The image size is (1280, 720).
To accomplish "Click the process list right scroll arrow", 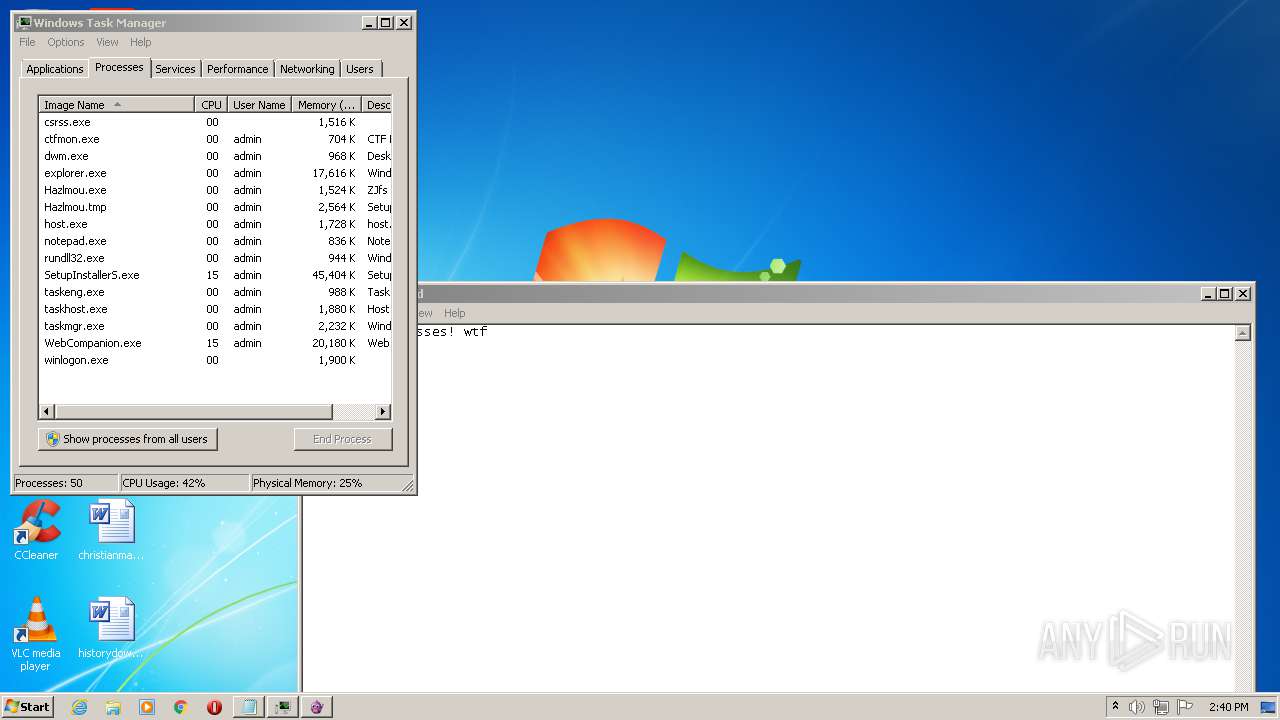I will (x=382, y=412).
